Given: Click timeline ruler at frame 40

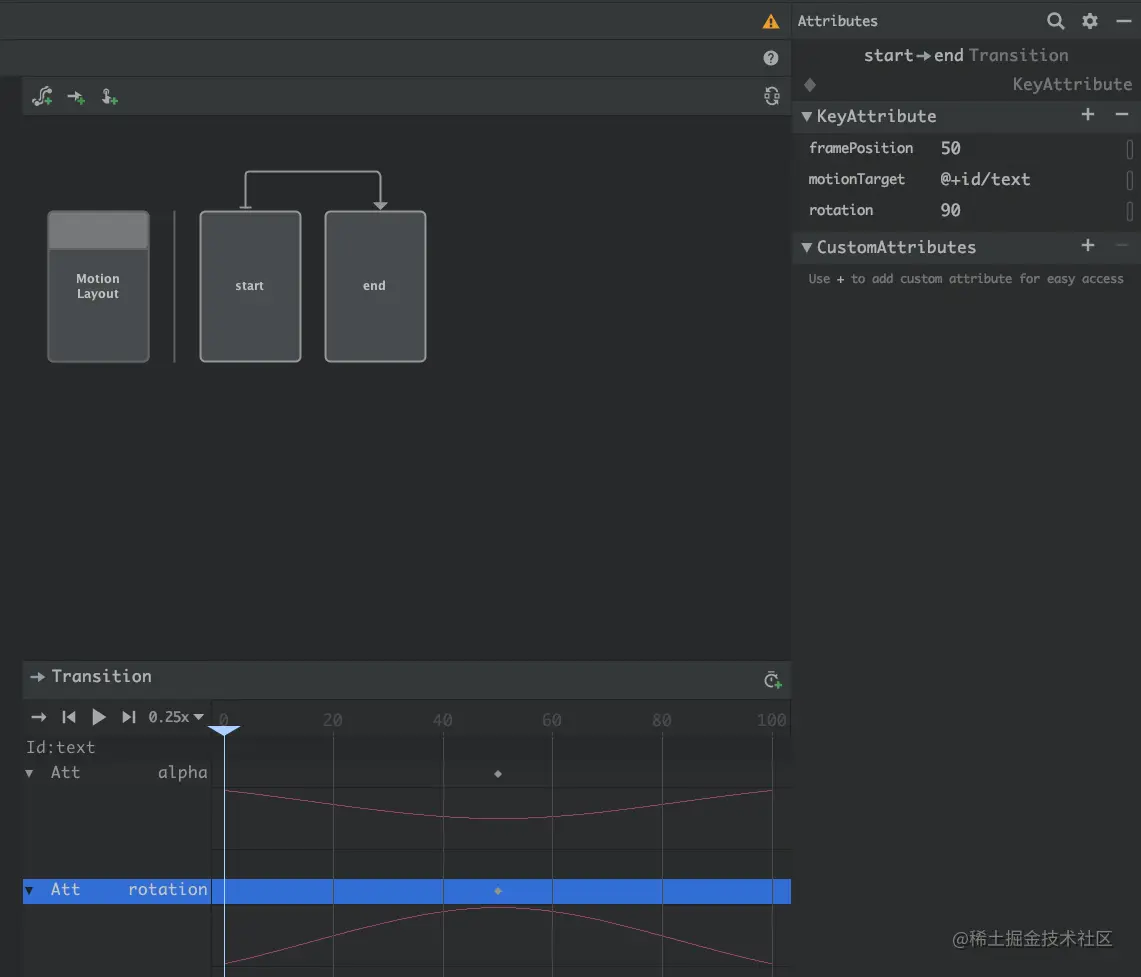Looking at the screenshot, I should tap(442, 719).
